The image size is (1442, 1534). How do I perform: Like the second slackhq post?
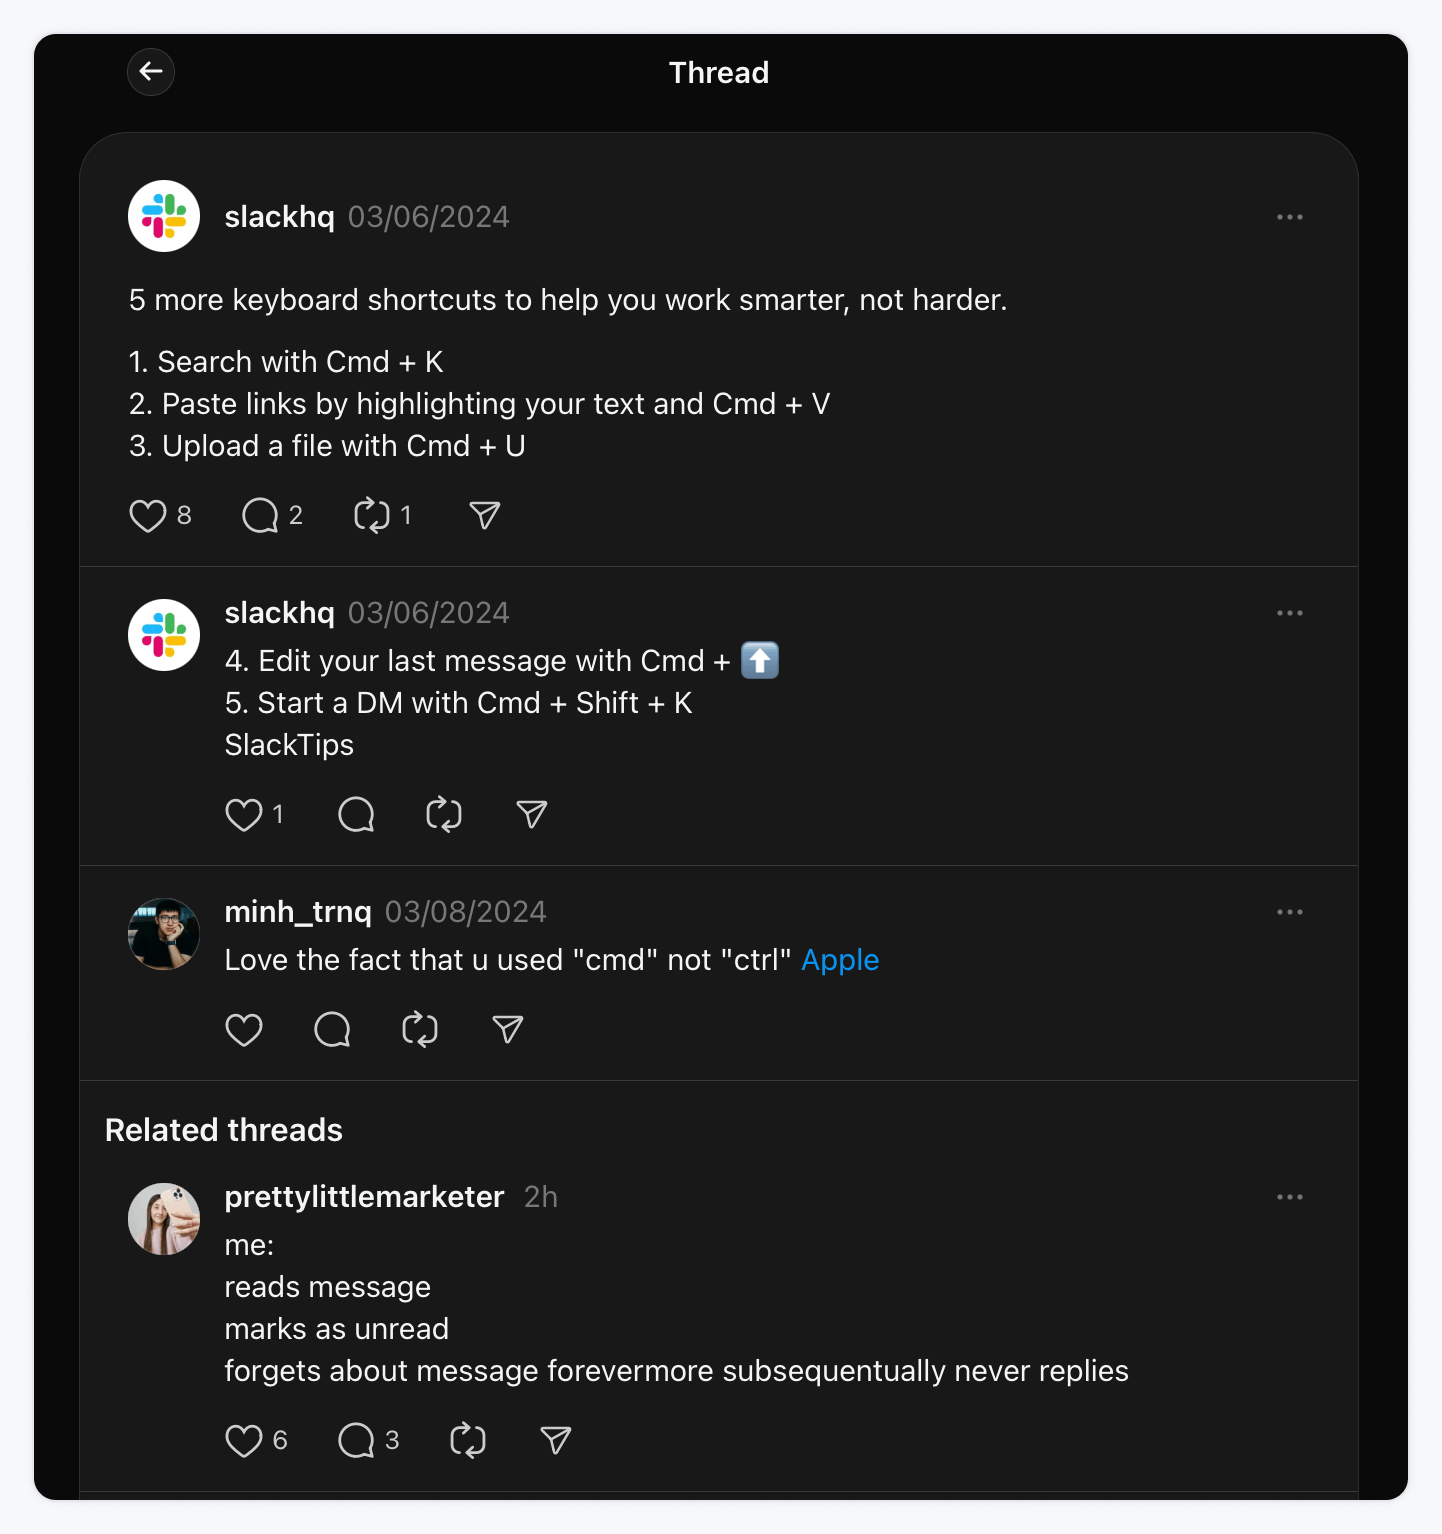243,815
